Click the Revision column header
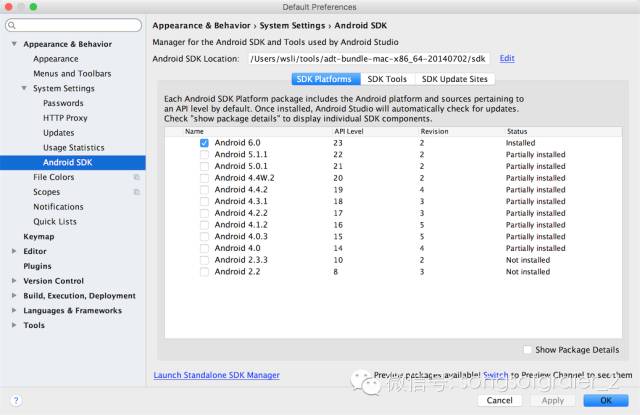Image resolution: width=640 pixels, height=415 pixels. point(434,131)
